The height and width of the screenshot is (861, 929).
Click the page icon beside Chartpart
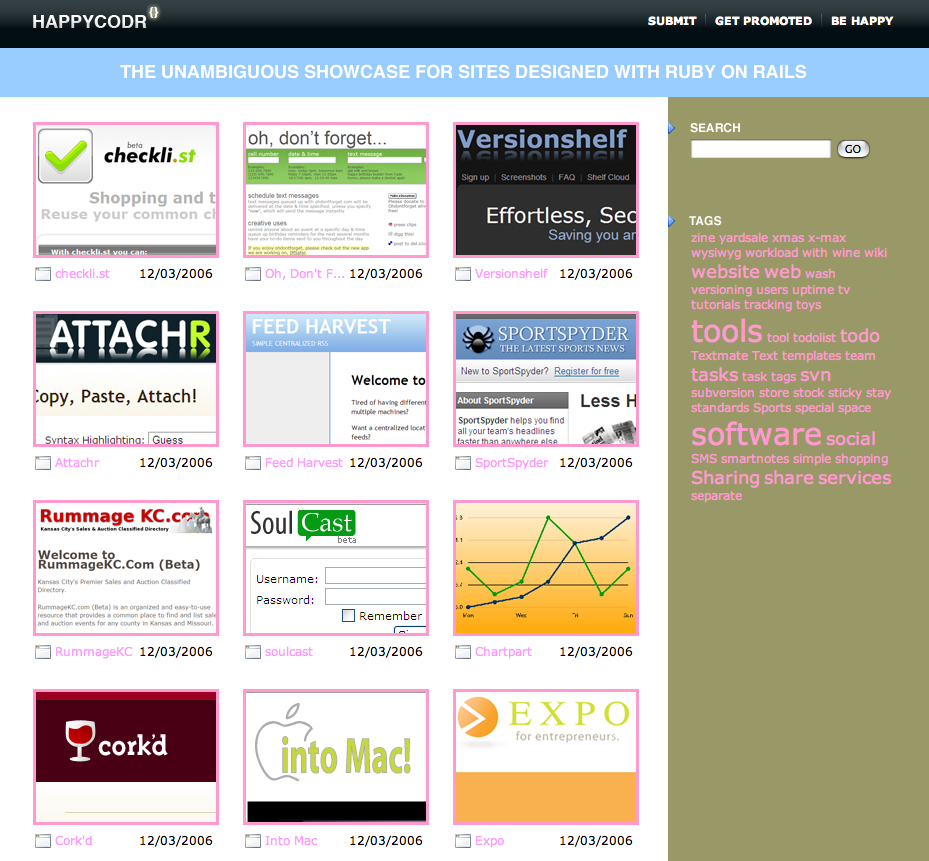click(463, 652)
